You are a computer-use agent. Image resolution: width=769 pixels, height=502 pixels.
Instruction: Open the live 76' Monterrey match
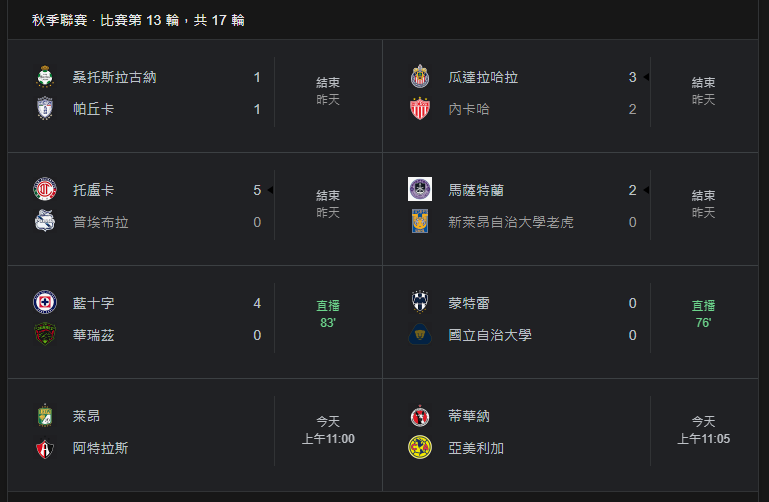pyautogui.click(x=570, y=322)
